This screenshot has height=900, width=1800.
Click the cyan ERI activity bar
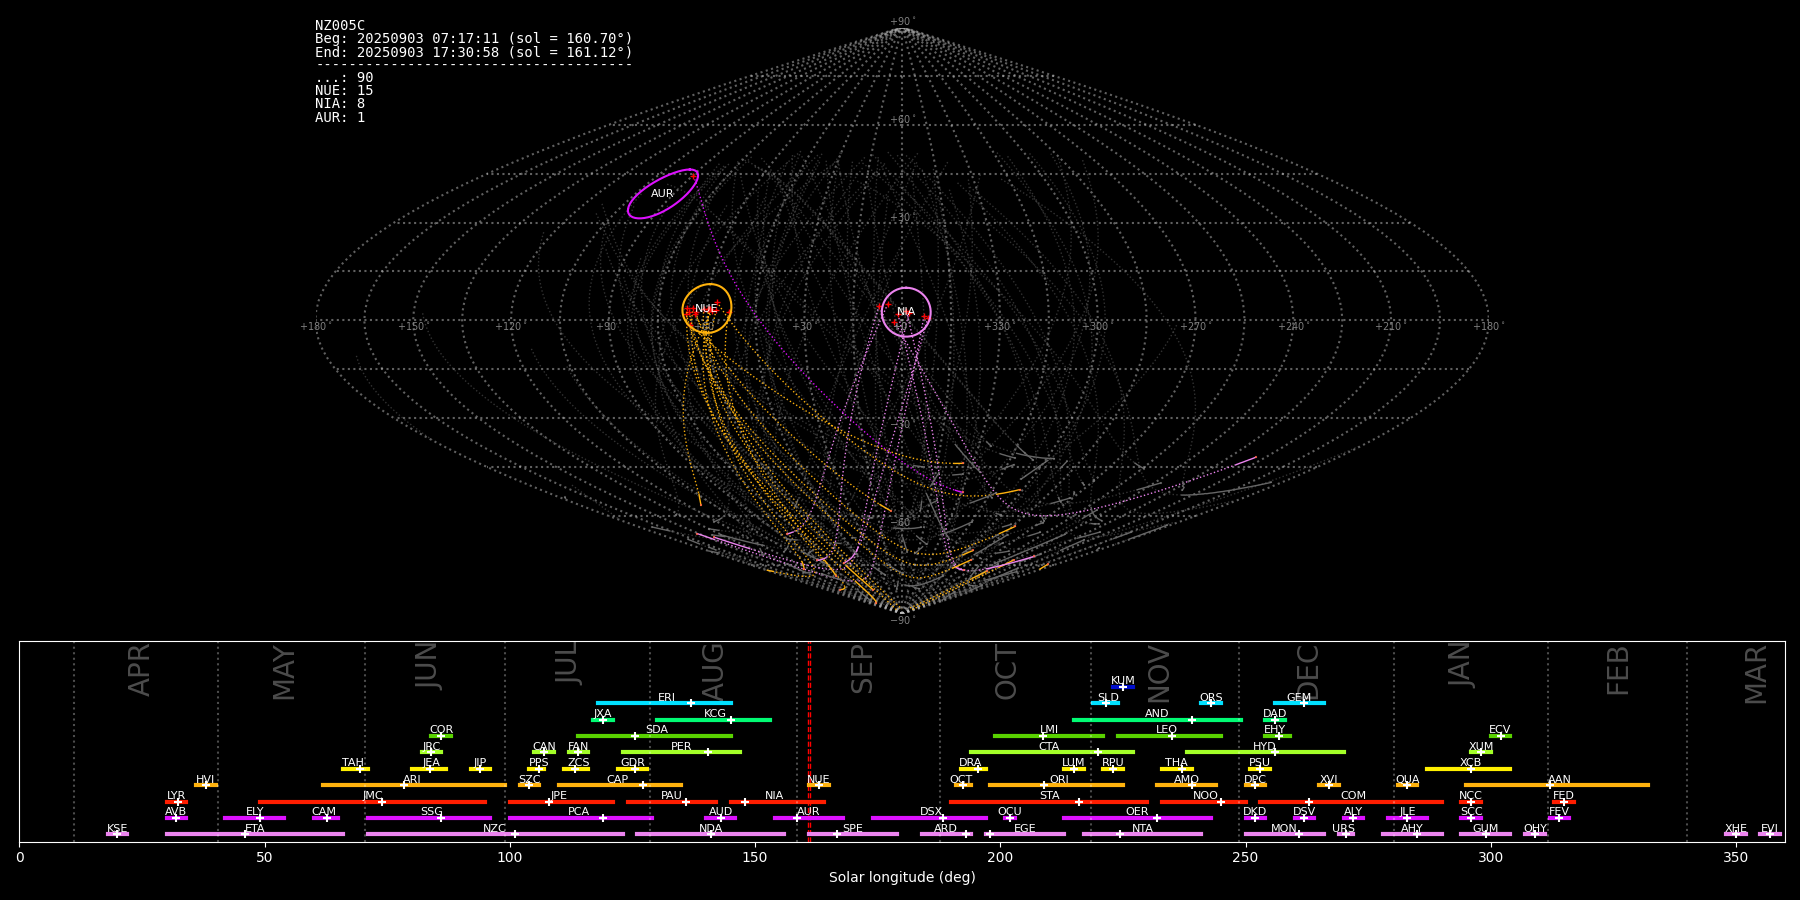(x=664, y=703)
